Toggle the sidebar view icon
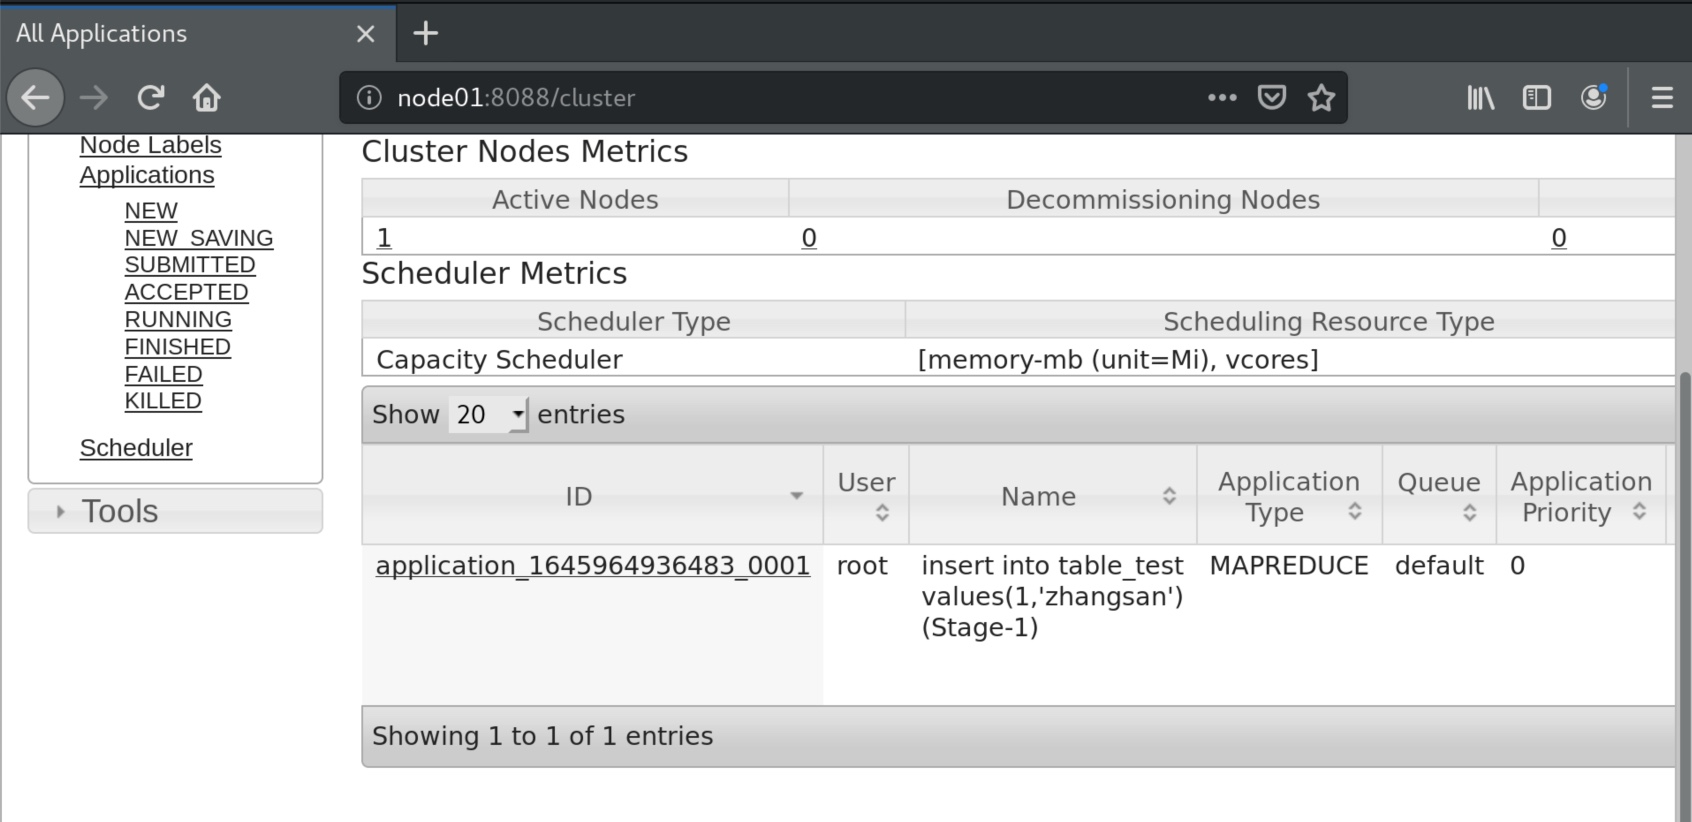The height and width of the screenshot is (822, 1692). coord(1536,97)
